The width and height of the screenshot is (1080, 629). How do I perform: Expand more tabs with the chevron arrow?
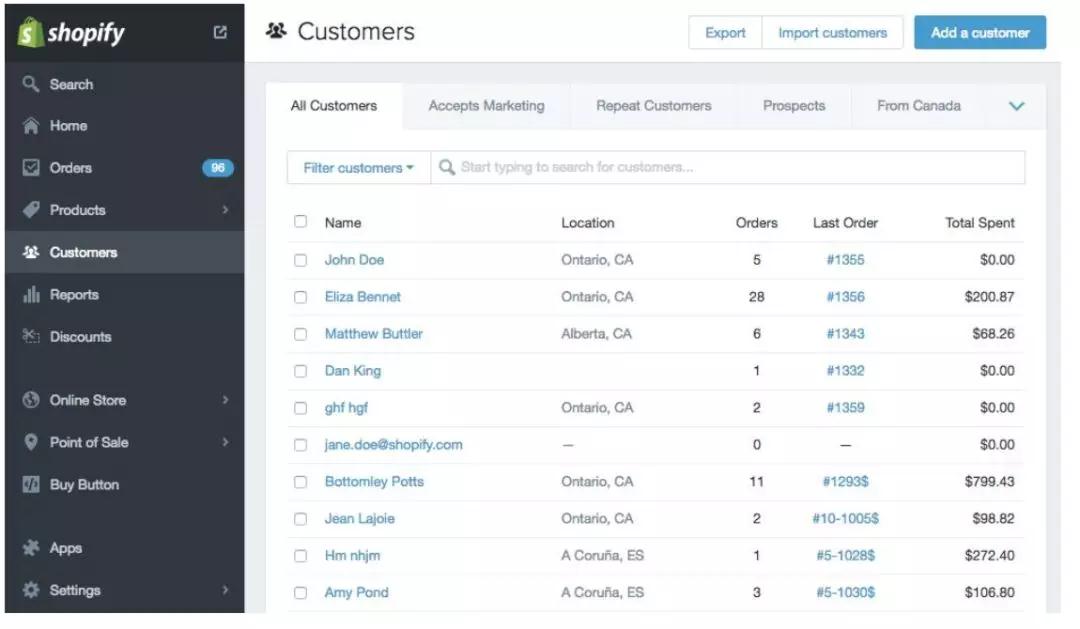point(1017,106)
